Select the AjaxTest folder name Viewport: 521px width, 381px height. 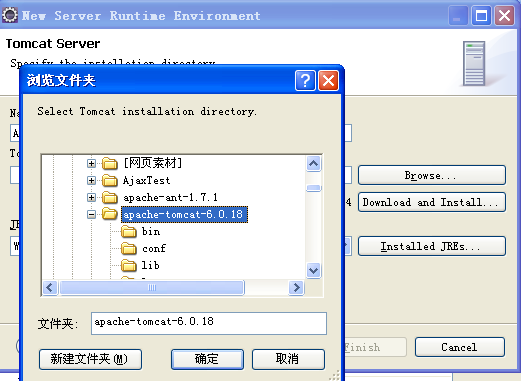tap(147, 180)
